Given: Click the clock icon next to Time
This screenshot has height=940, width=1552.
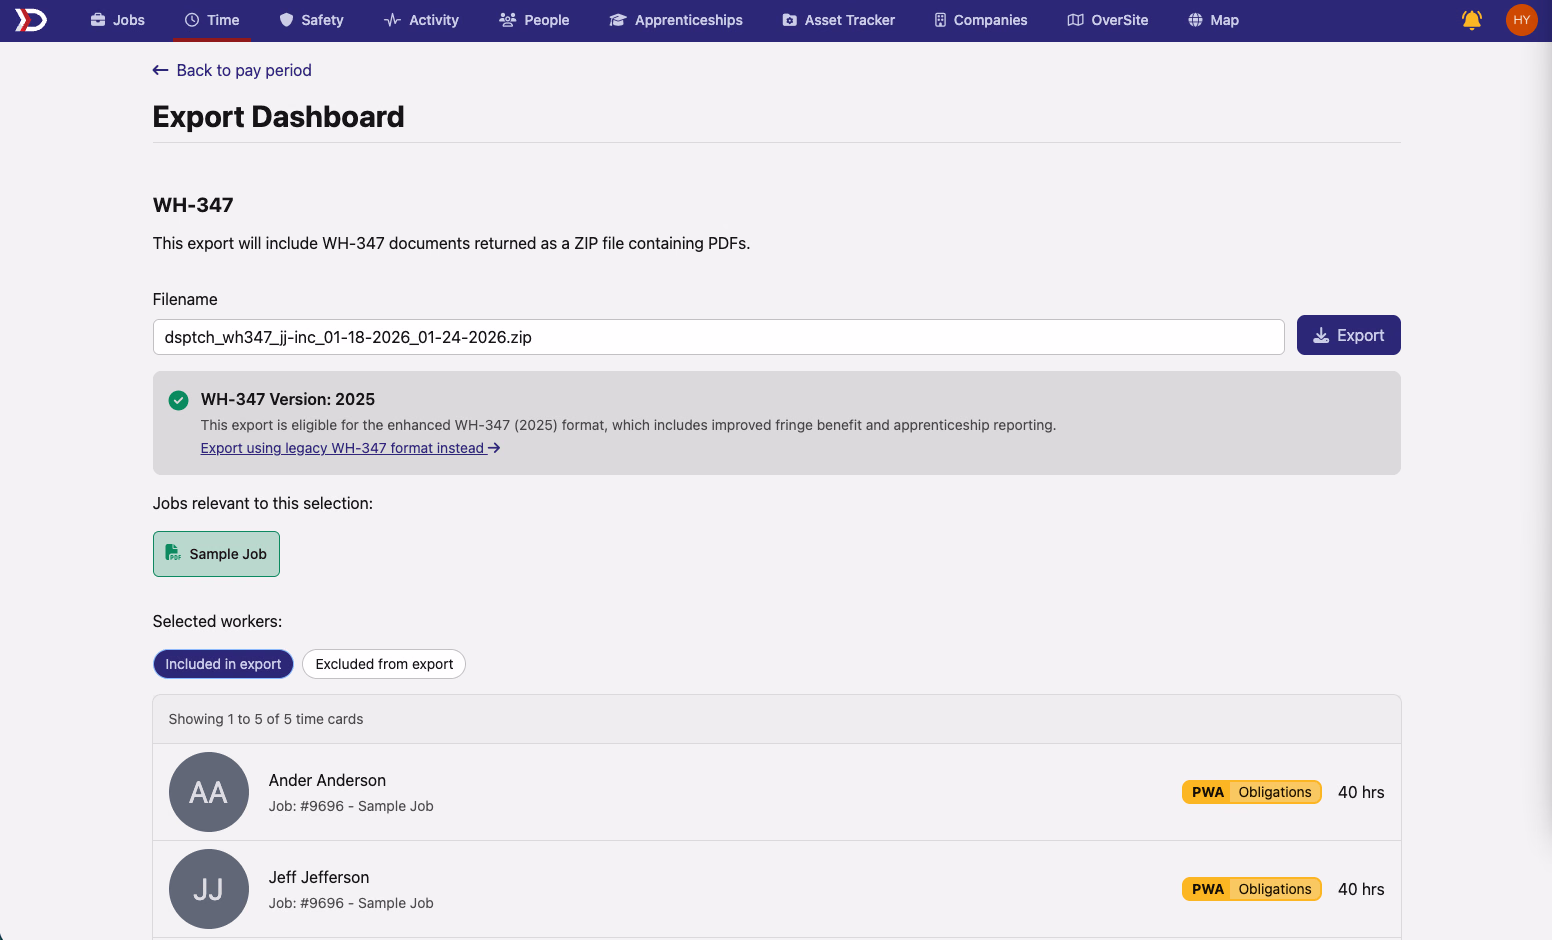Looking at the screenshot, I should point(192,20).
